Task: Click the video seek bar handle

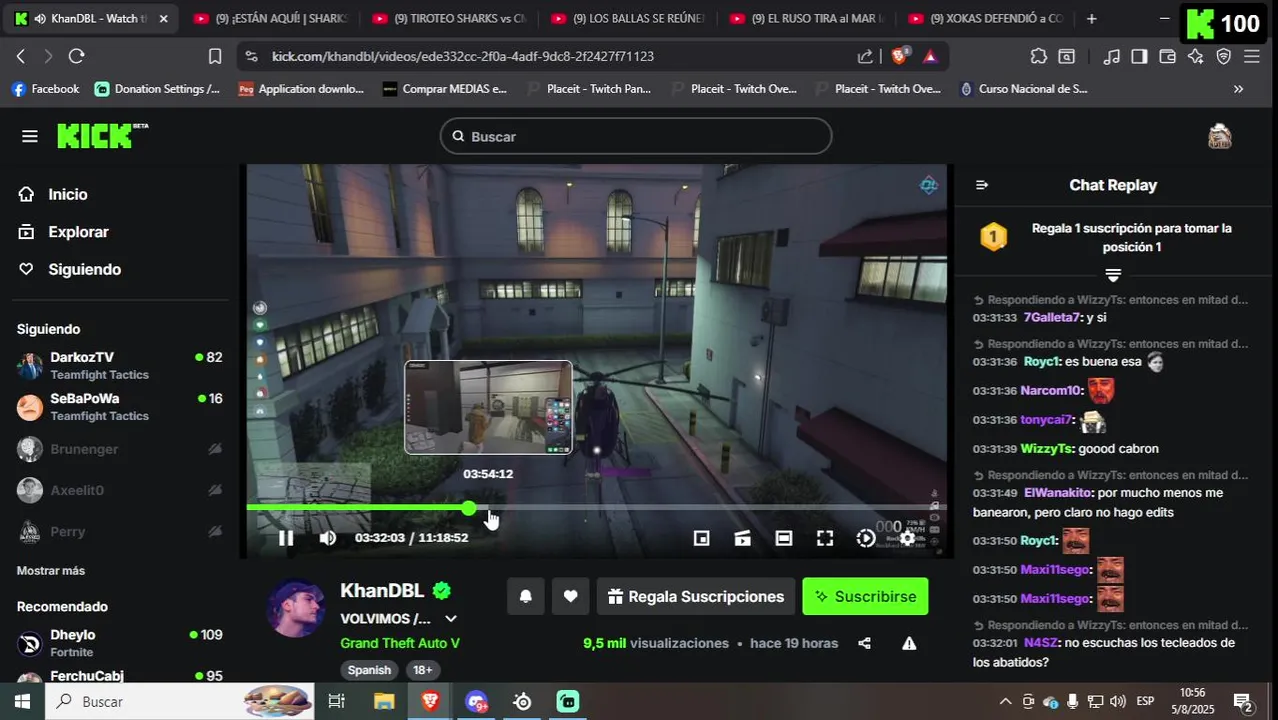Action: click(469, 508)
